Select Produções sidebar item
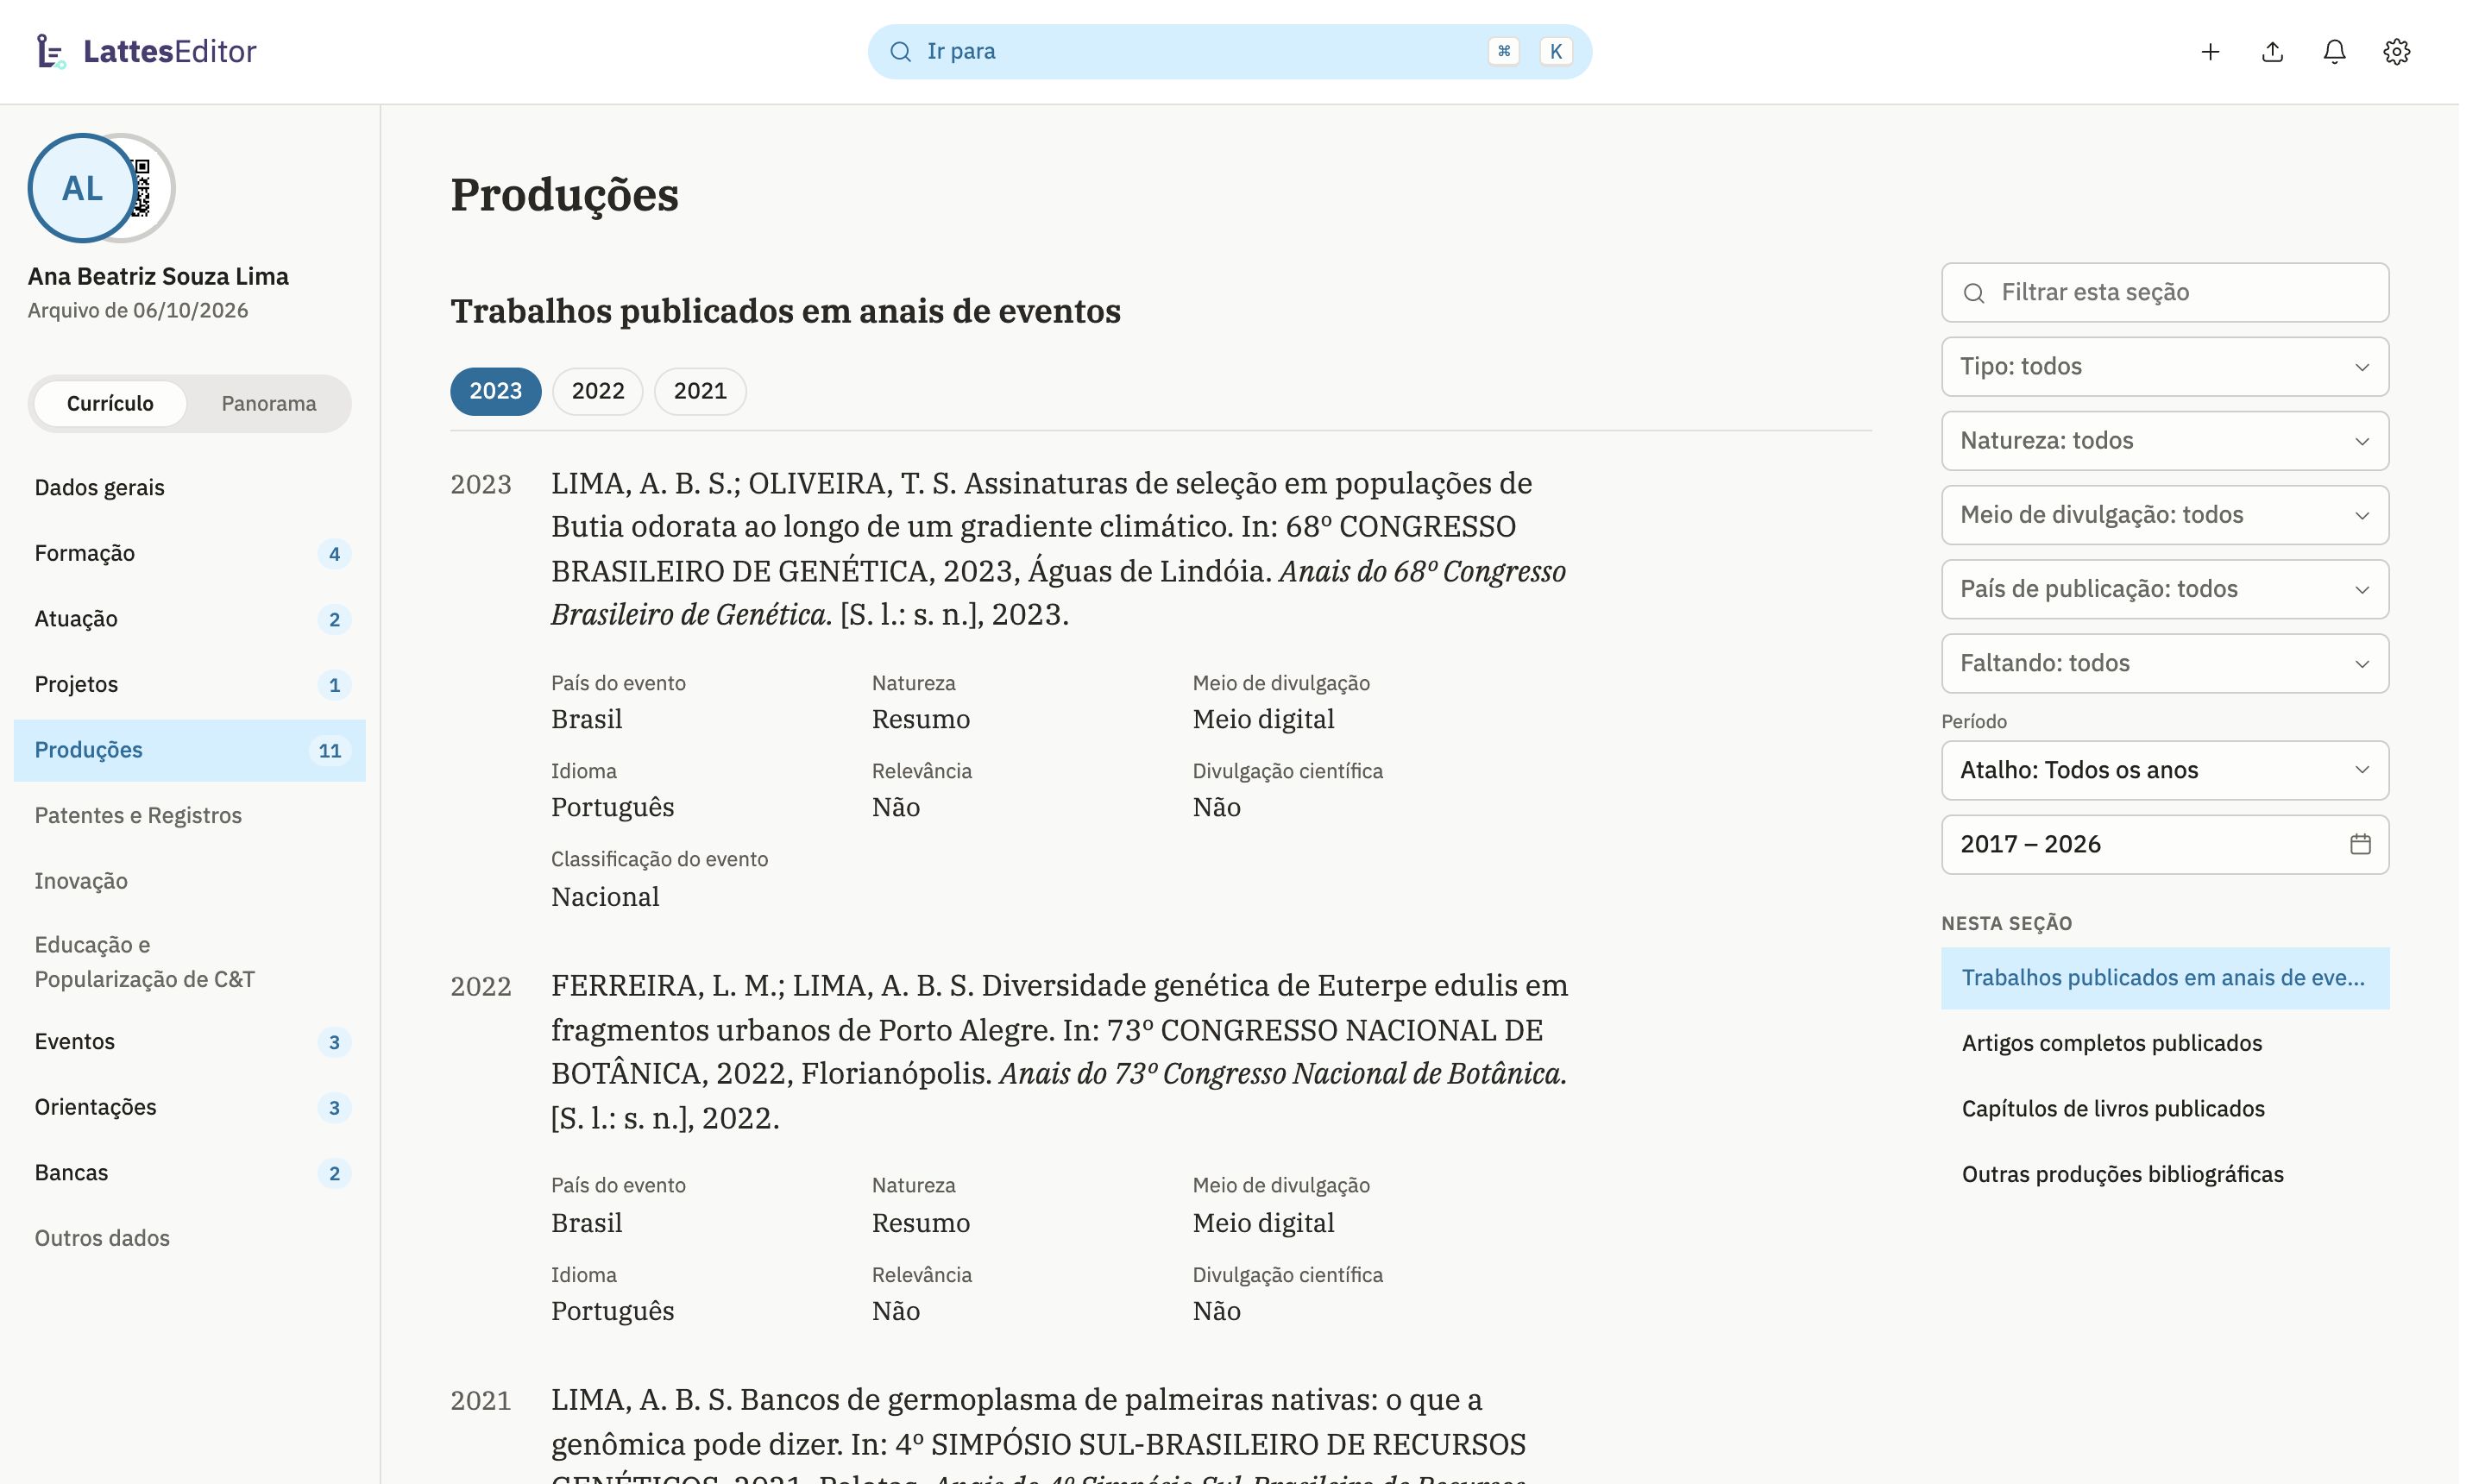The width and height of the screenshot is (2485, 1484). [x=190, y=750]
